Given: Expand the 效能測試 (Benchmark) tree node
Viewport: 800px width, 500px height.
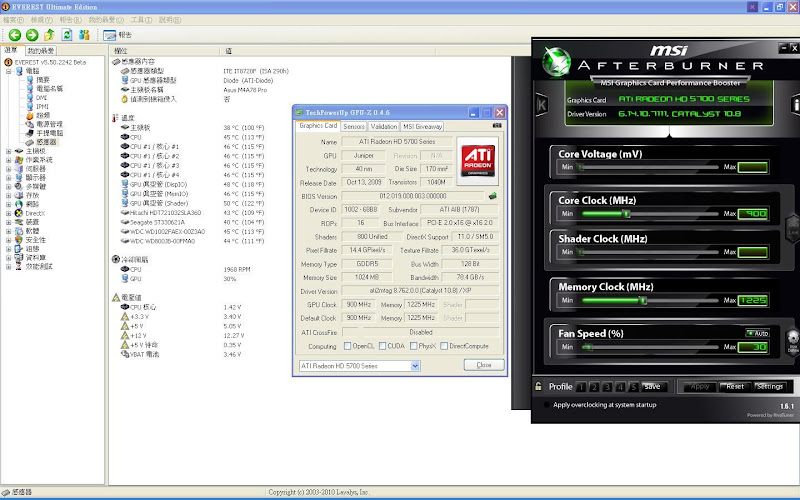Looking at the screenshot, I should coord(9,266).
